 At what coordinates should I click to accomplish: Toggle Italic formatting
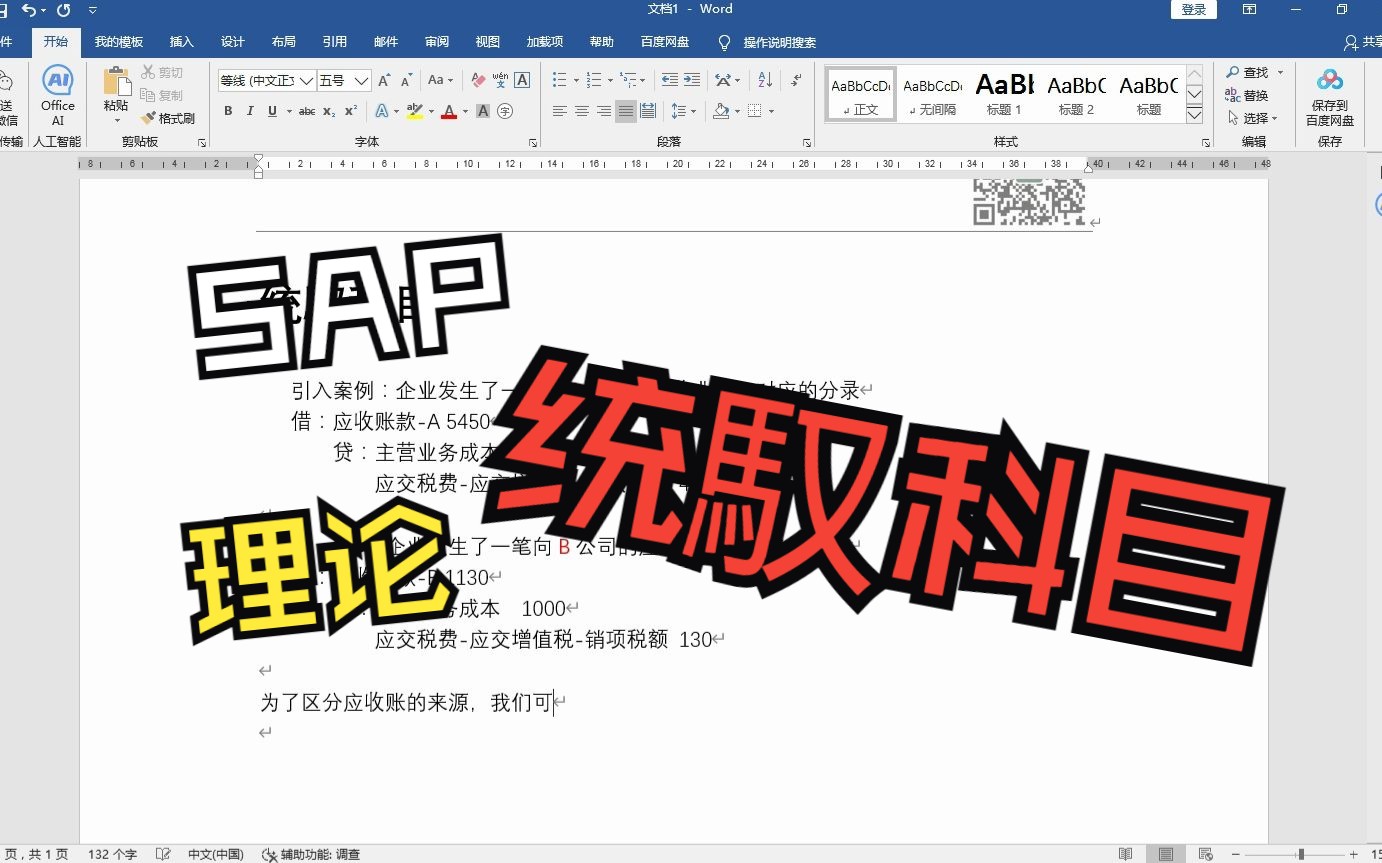[x=250, y=111]
